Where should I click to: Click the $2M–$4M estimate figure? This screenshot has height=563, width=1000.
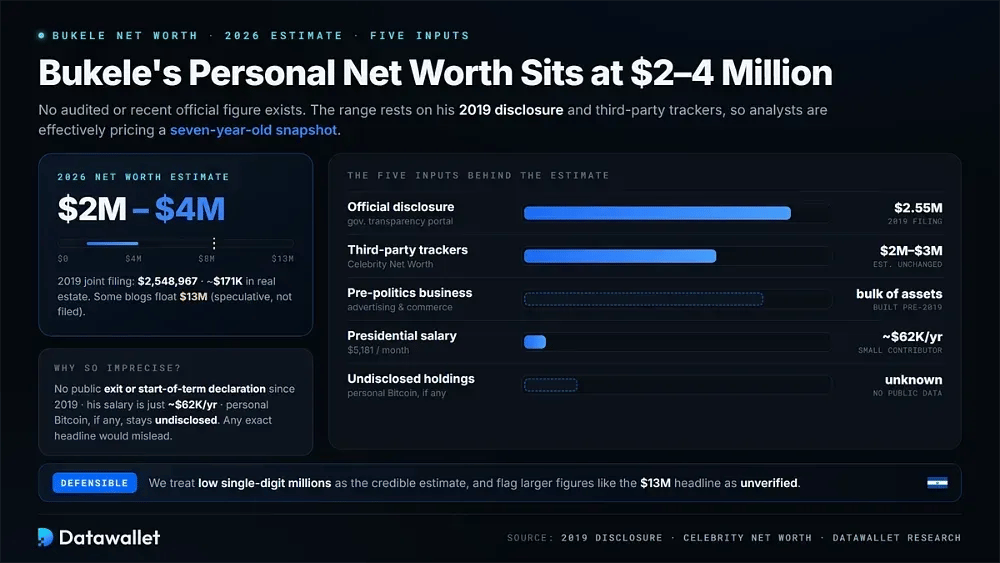tap(141, 208)
